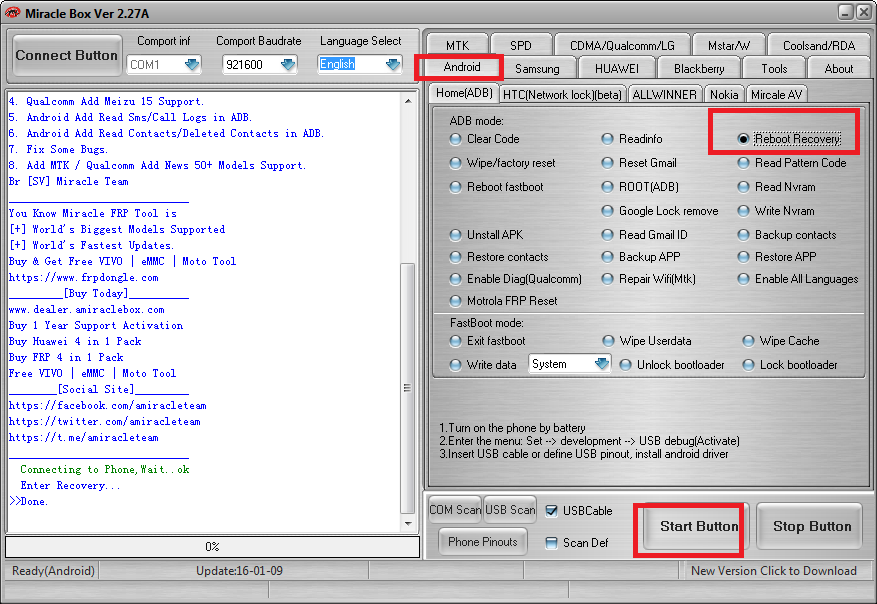The height and width of the screenshot is (604, 877).
Task: Switch to the SPD tab
Action: tap(521, 45)
